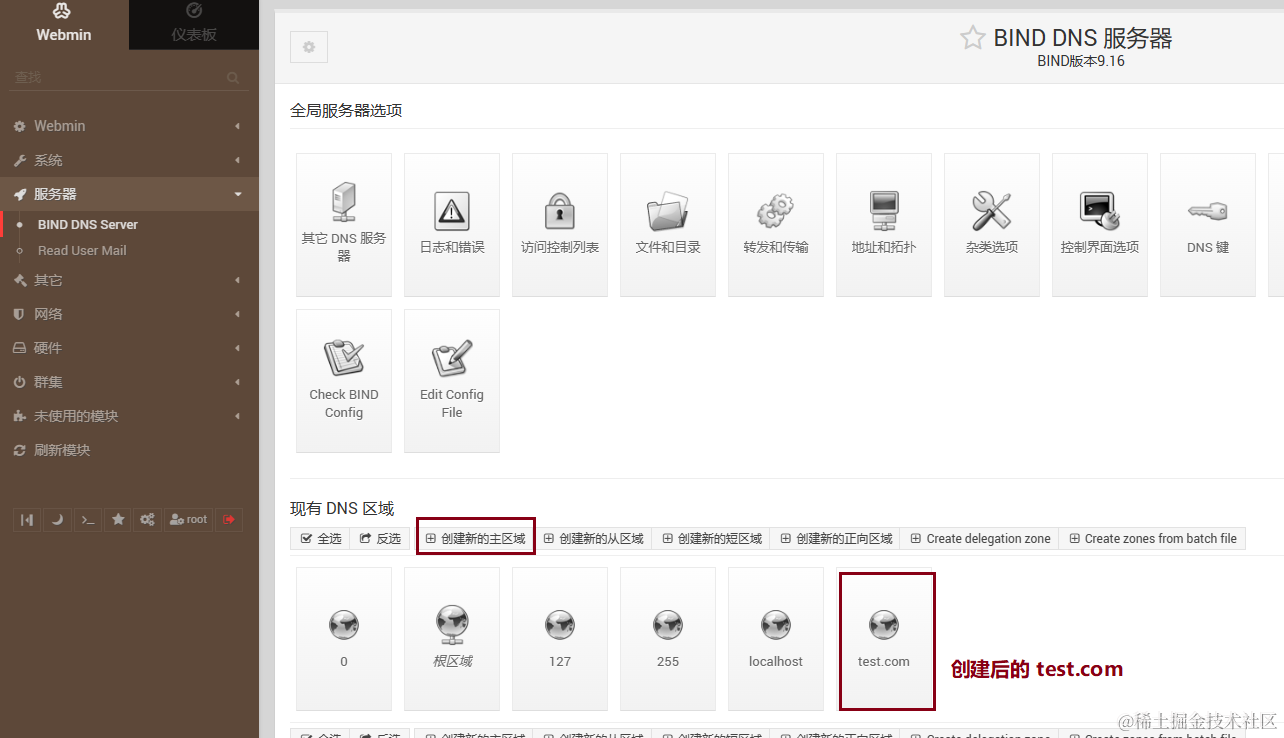Open the DNS 键 module icon
Screen dimensions: 1284x738
point(1207,224)
